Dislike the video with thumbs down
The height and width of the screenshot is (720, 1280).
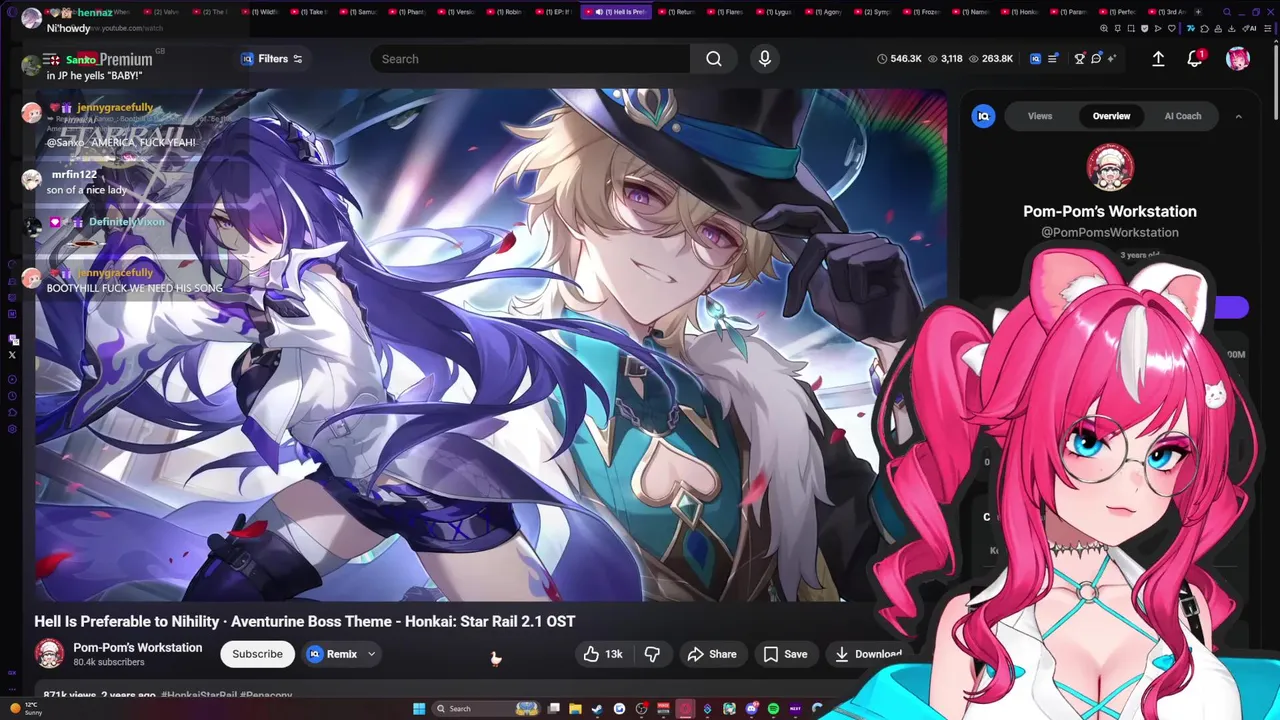click(x=652, y=654)
